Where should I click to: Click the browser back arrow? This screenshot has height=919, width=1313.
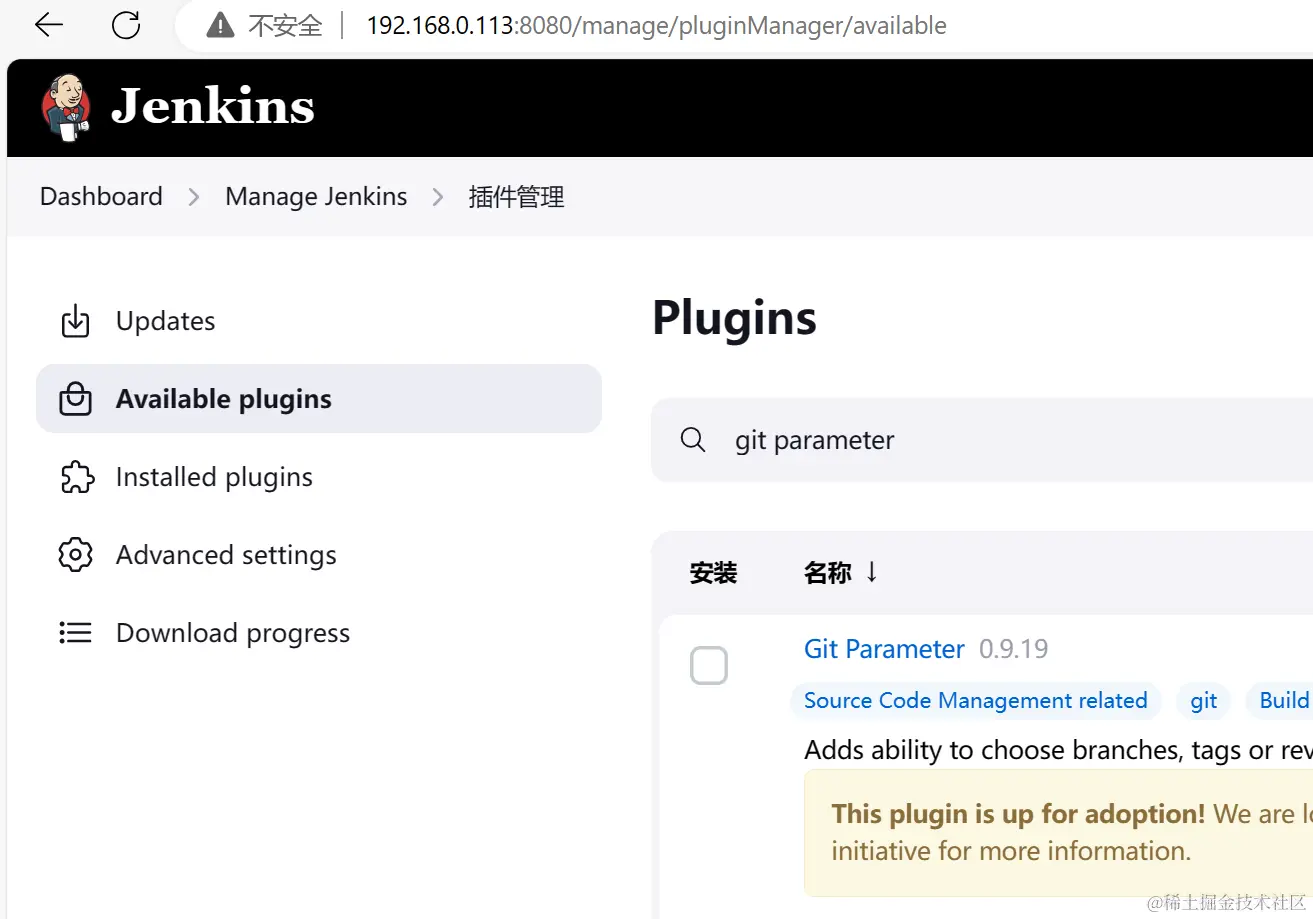point(48,25)
